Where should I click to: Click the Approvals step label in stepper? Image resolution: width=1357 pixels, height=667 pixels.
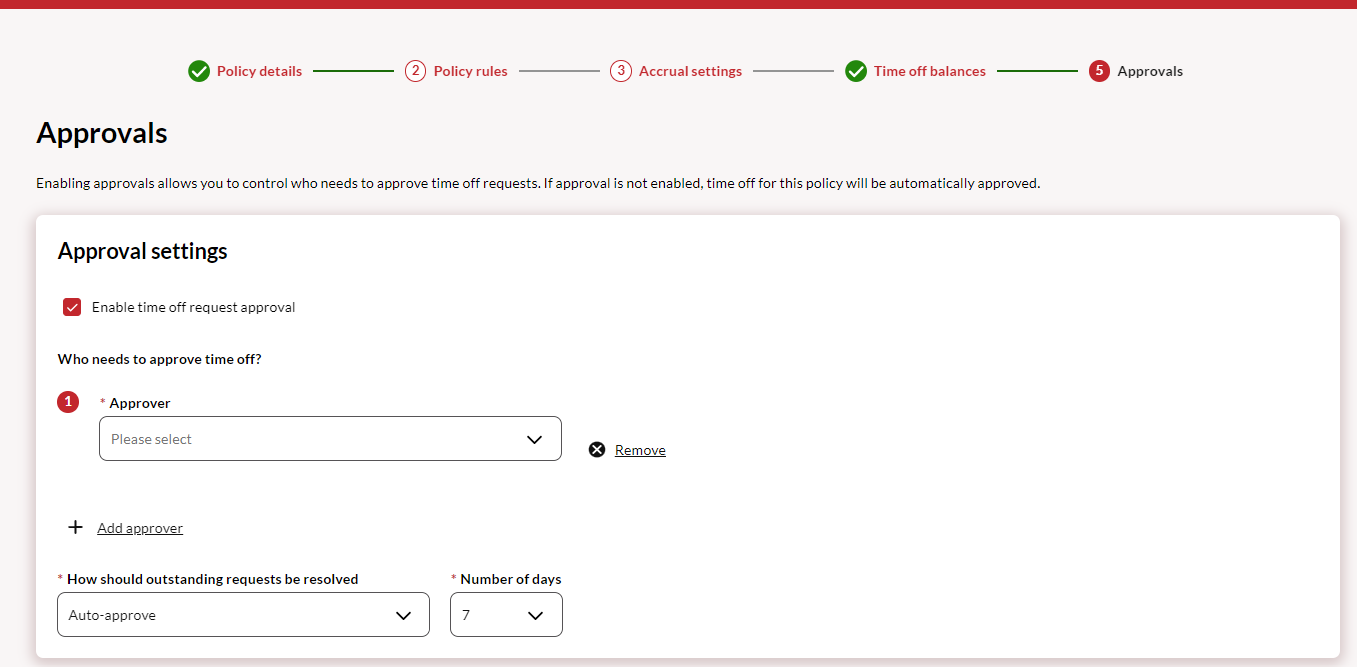pyautogui.click(x=1150, y=71)
